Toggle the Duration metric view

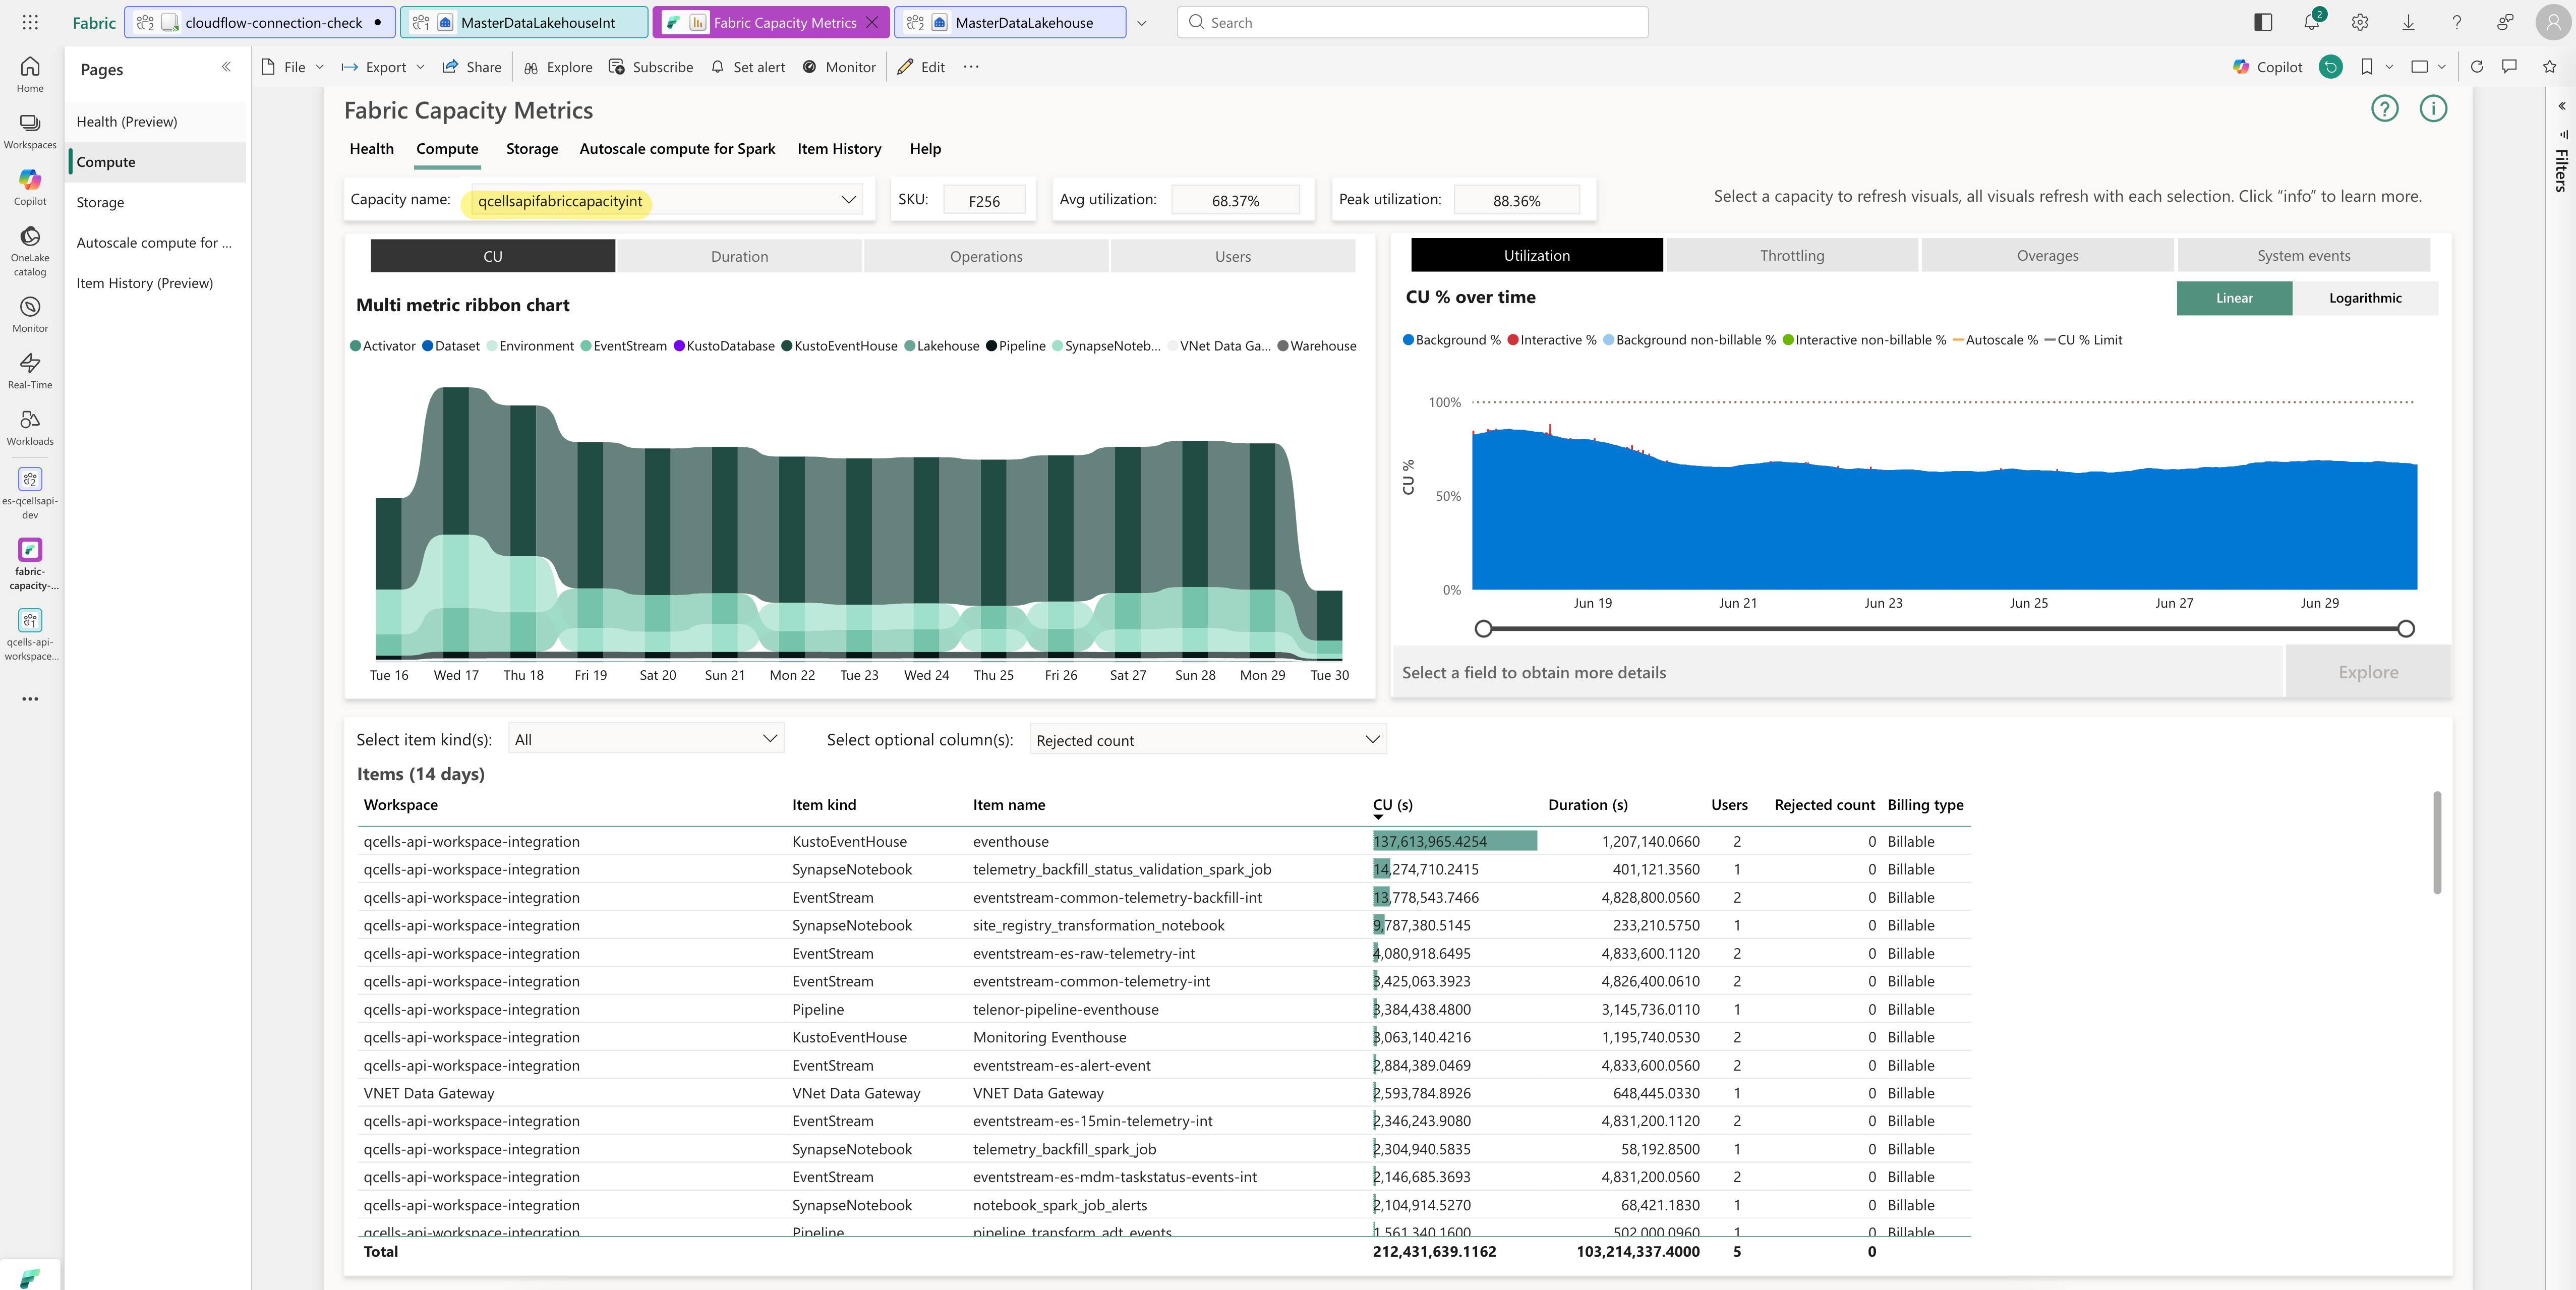click(739, 256)
